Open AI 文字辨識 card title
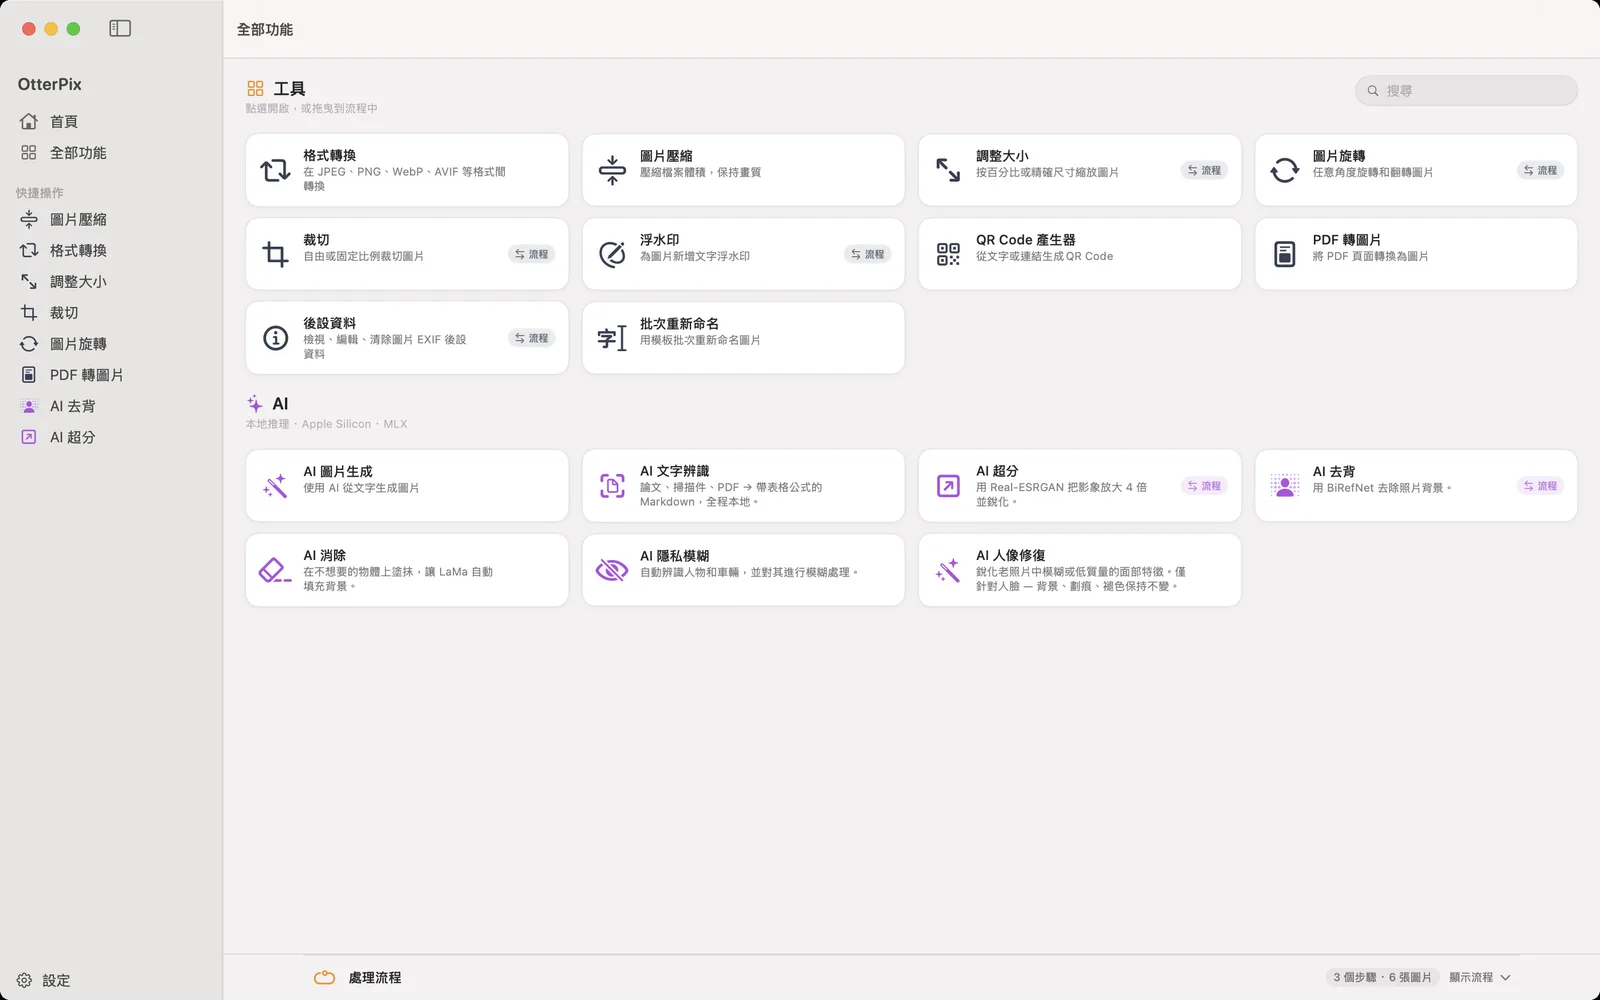Screen dimensions: 1600x1000 675,471
